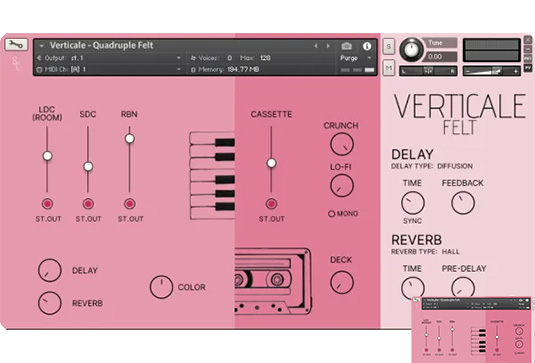This screenshot has height=363, width=535.
Task: Open the Output st. 1 dropdown
Action: tap(109, 58)
